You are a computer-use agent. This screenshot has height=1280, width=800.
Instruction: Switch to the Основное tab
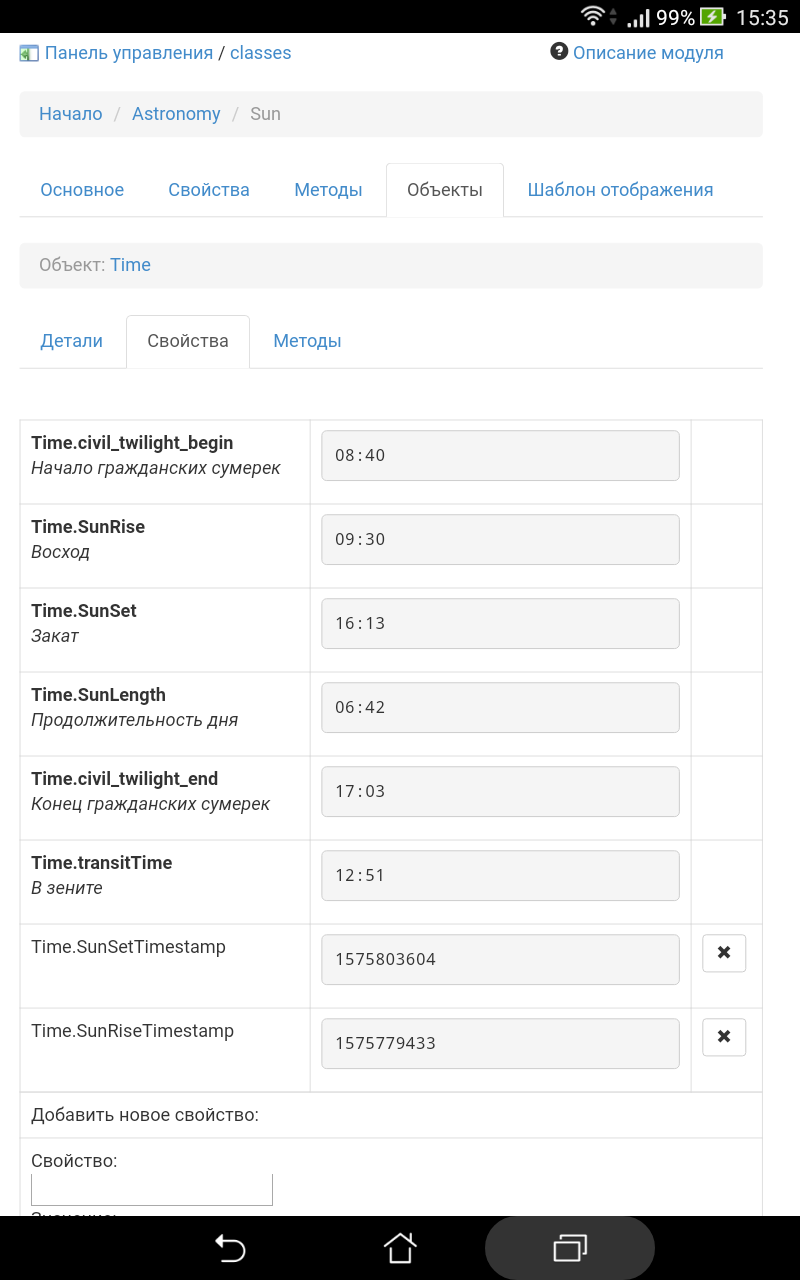[81, 189]
